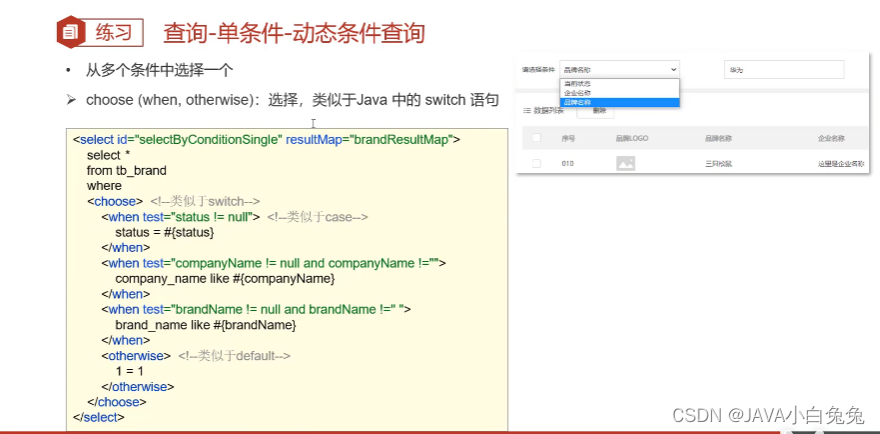
Task: Click the brand logo placeholder image
Action: click(625, 163)
